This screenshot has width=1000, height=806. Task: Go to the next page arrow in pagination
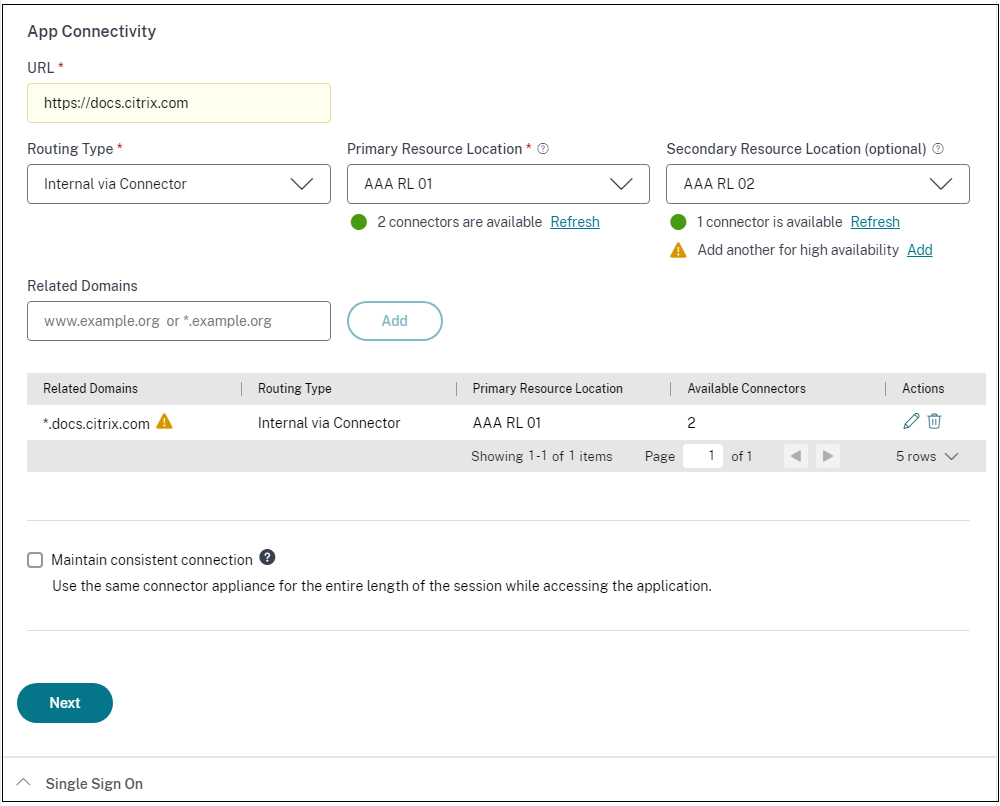827,456
